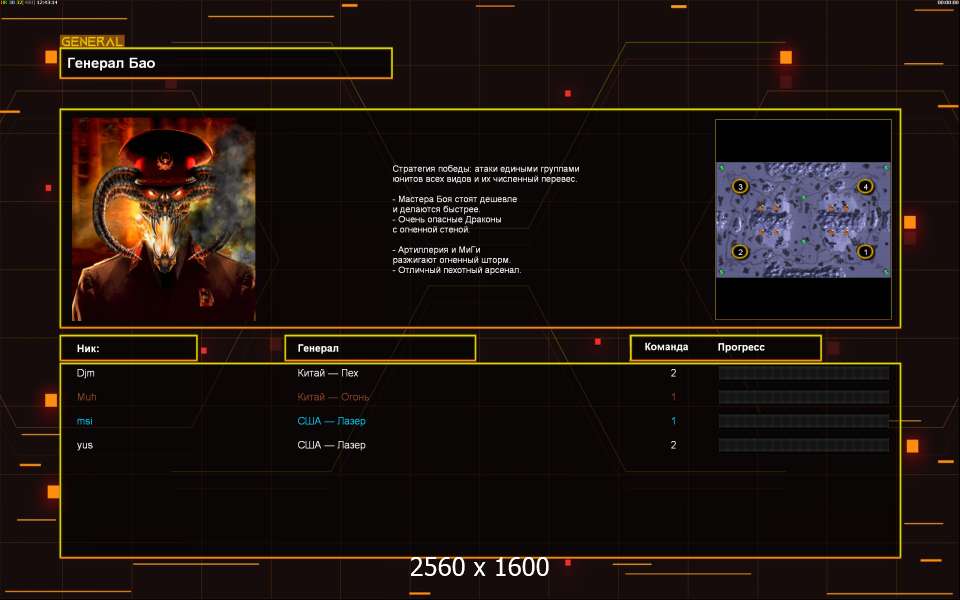Click start position 2 on the minimap

[740, 251]
